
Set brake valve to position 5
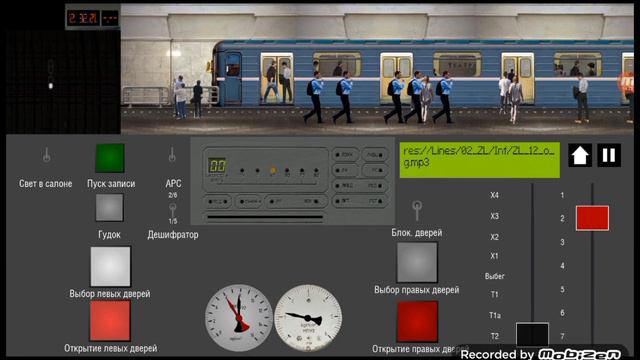click(x=562, y=289)
